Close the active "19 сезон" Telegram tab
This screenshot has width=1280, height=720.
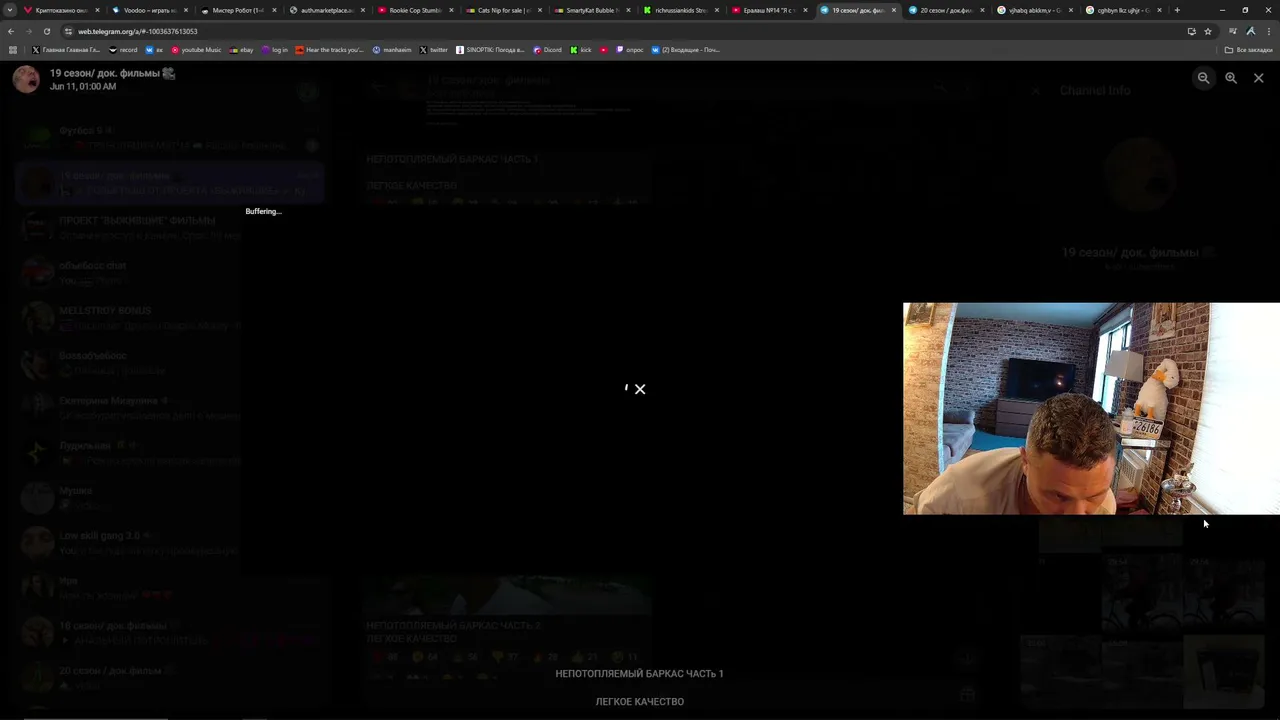[x=893, y=10]
